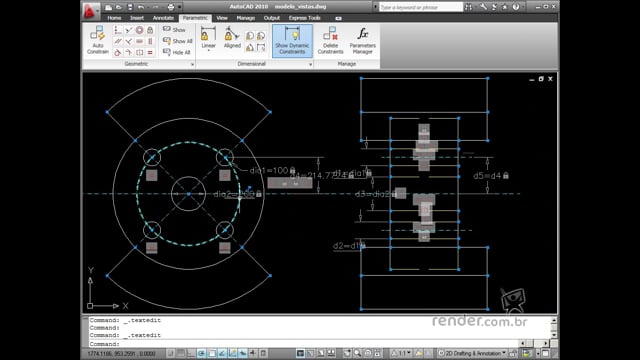
Task: Apply the Fix lock constraint
Action: tap(150, 30)
